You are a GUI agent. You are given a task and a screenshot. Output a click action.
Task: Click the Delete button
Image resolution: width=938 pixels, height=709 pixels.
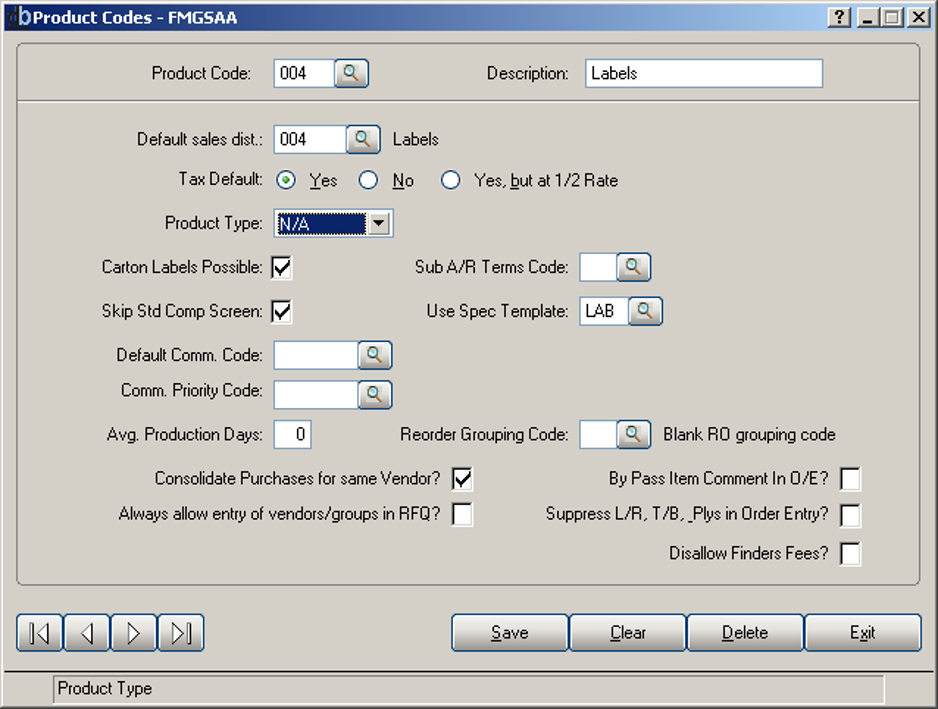[745, 633]
